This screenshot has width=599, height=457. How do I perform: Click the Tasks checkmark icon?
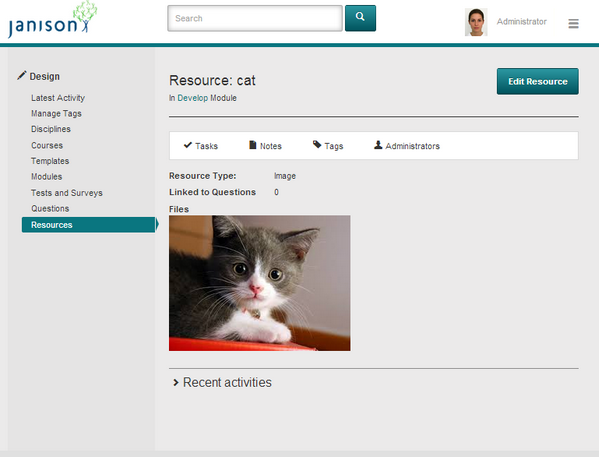click(188, 145)
